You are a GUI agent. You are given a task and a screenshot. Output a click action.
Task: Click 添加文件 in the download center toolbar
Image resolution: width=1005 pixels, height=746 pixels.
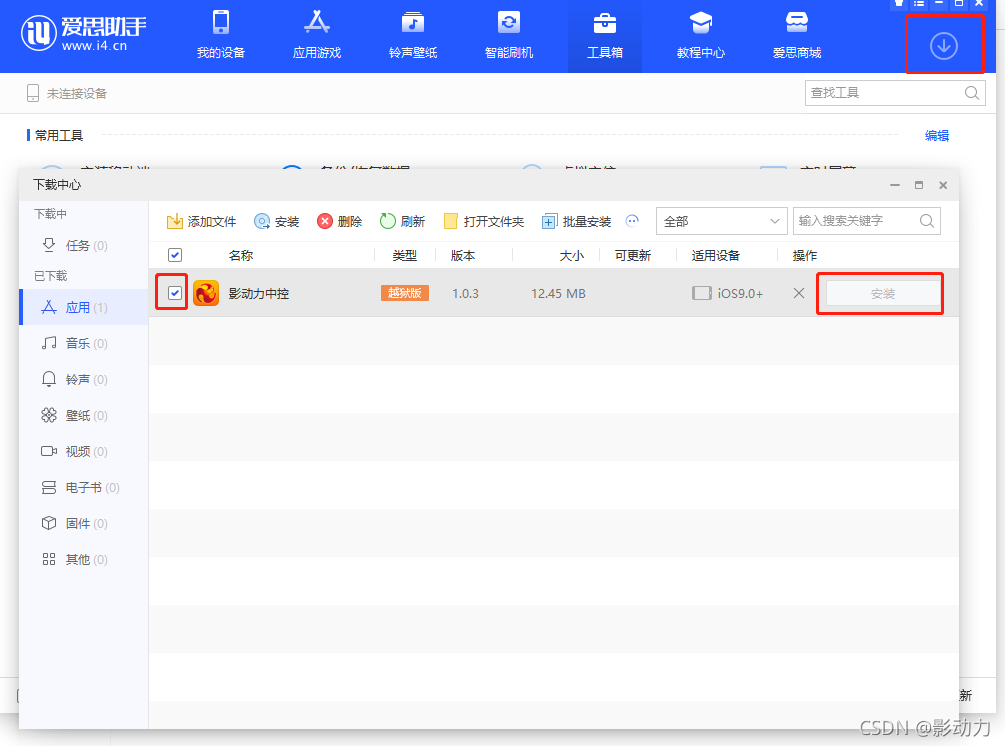[201, 222]
